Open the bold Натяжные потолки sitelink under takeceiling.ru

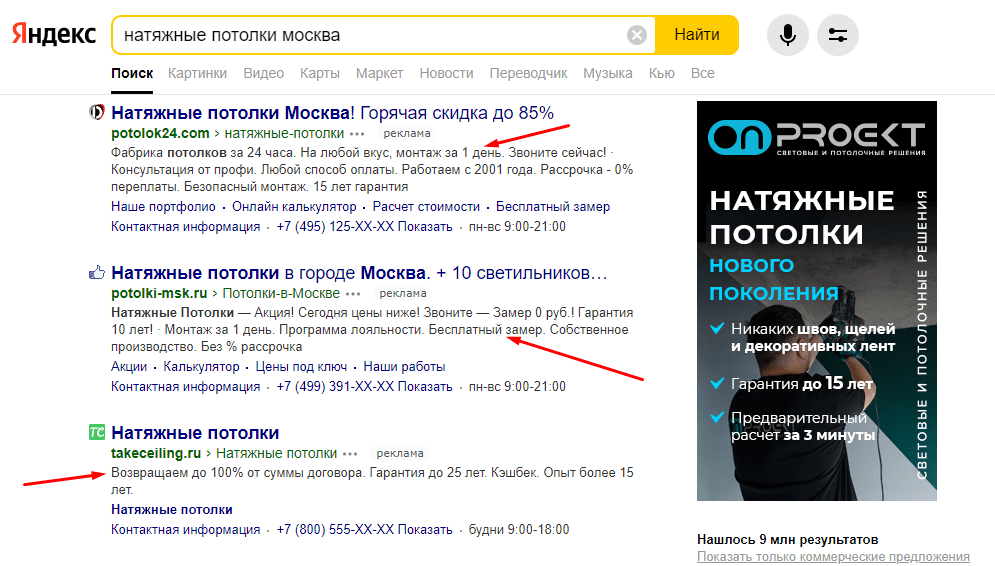(171, 510)
